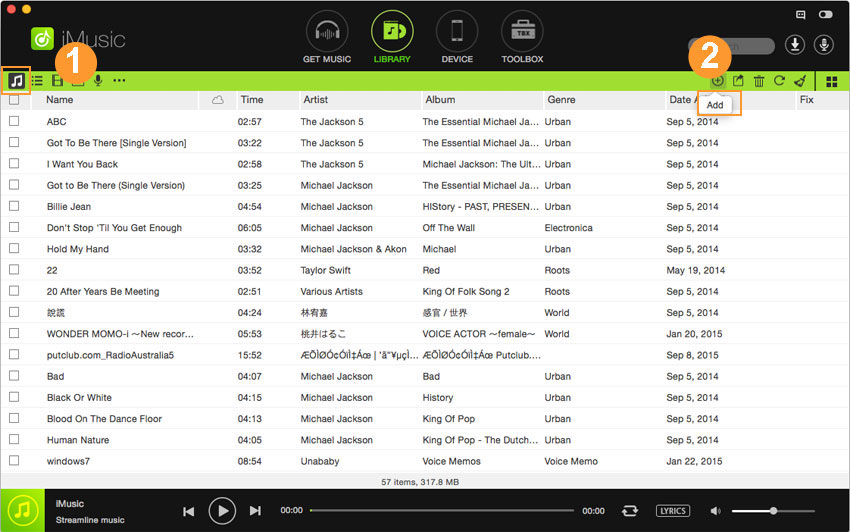
Task: Select checkbox for Billie Jean
Action: [x=14, y=206]
